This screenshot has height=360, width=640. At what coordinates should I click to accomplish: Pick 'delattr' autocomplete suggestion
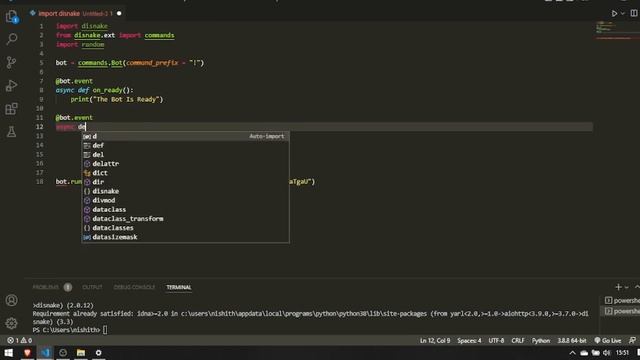click(x=185, y=164)
